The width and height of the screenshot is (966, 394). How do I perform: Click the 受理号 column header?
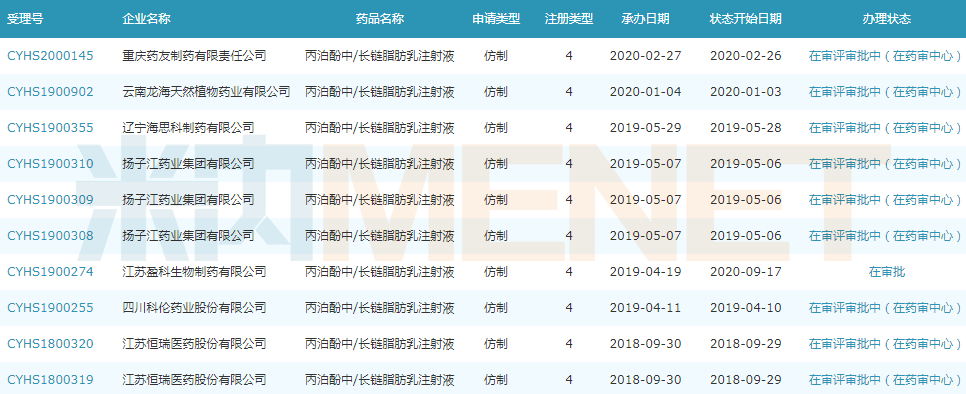tap(25, 18)
